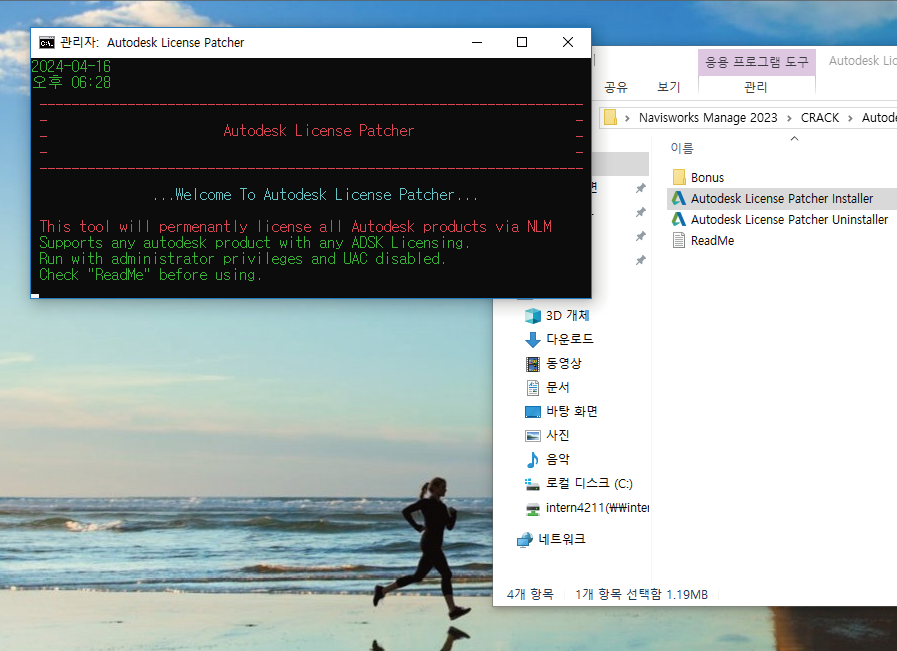Click the last pin icon in quick access

[641, 260]
